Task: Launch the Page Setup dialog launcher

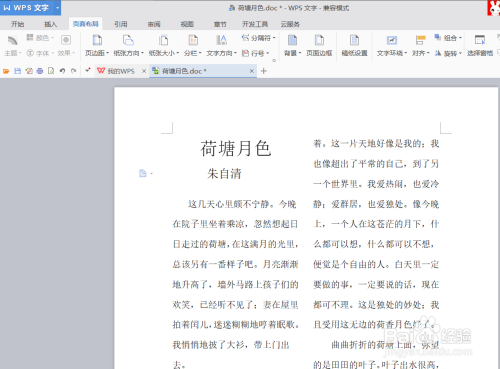Action: click(274, 60)
